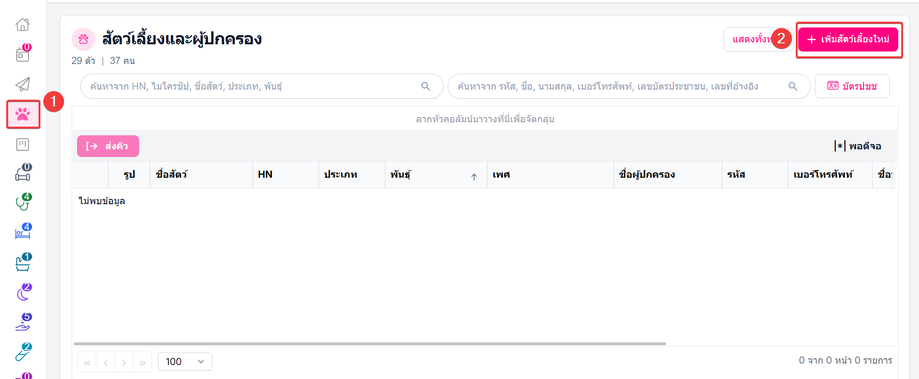Expand the 100 page size dropdown
This screenshot has width=919, height=379.
(185, 362)
